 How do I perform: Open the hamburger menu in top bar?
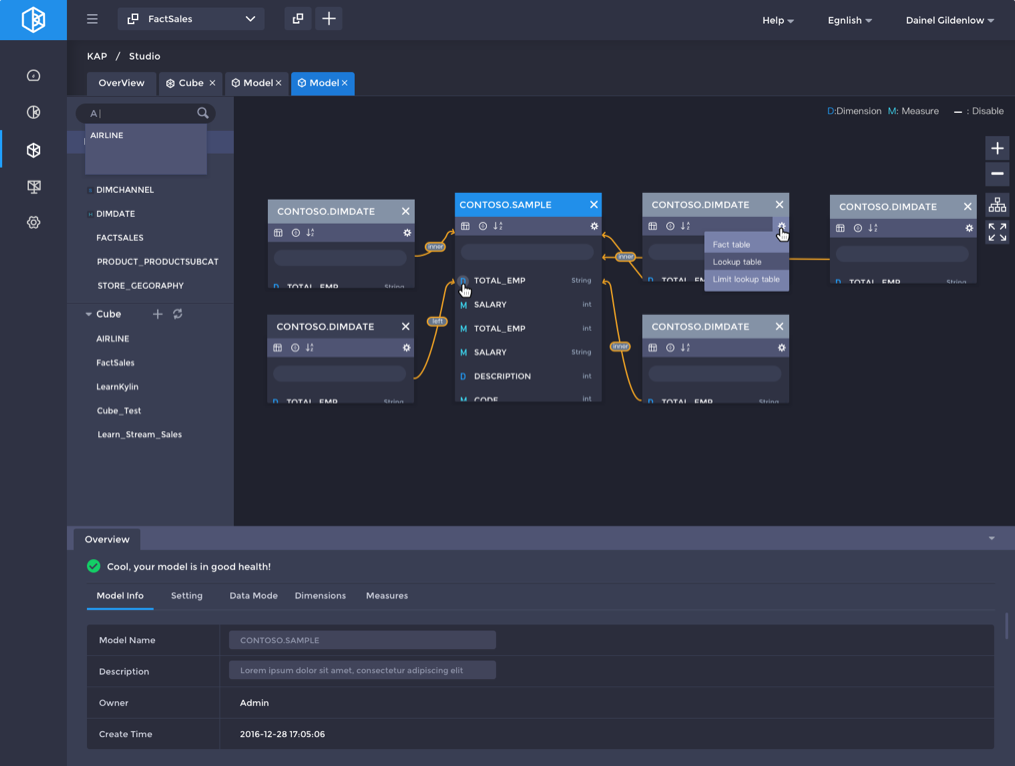click(x=92, y=19)
